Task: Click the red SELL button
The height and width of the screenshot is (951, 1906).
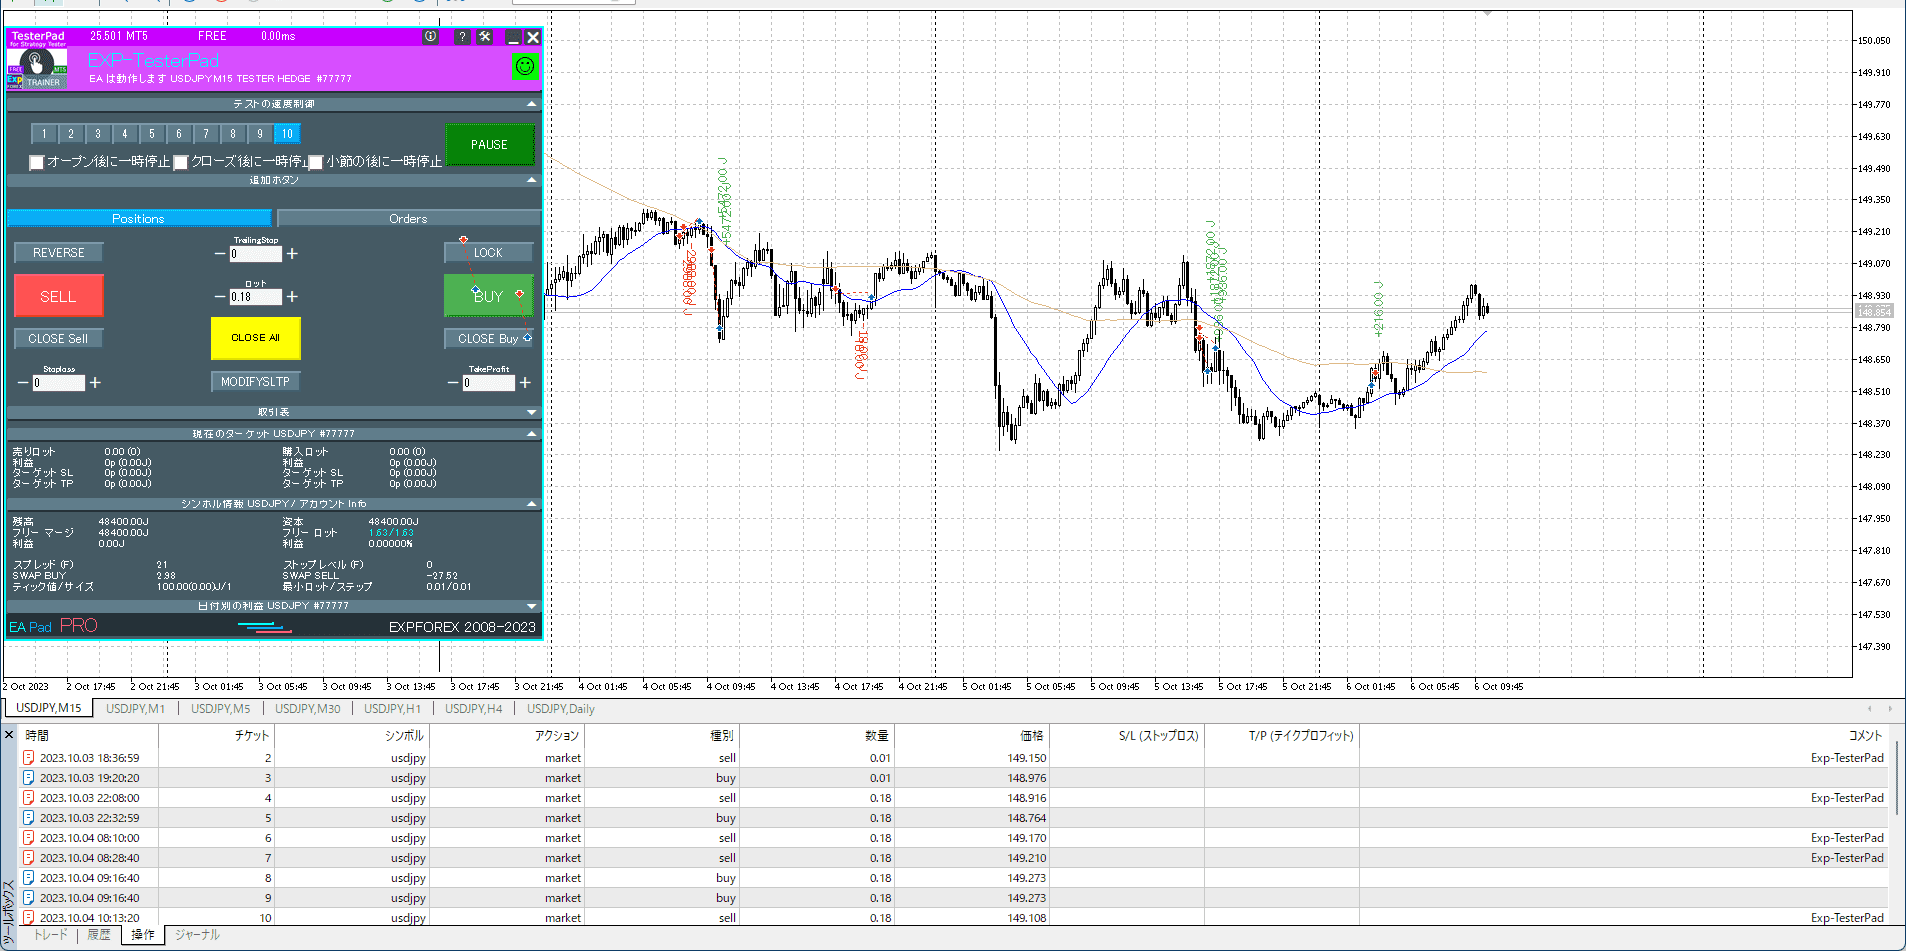Action: (x=58, y=297)
